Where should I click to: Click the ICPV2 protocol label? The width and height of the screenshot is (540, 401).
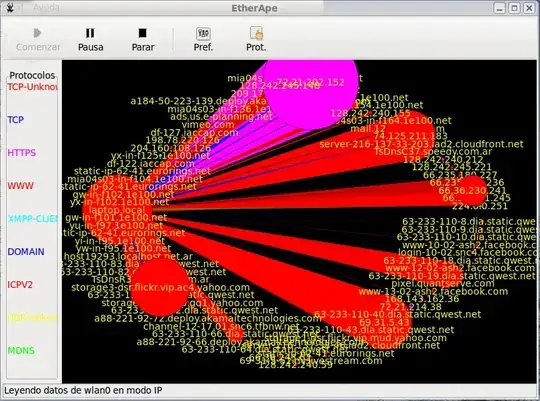(x=20, y=285)
